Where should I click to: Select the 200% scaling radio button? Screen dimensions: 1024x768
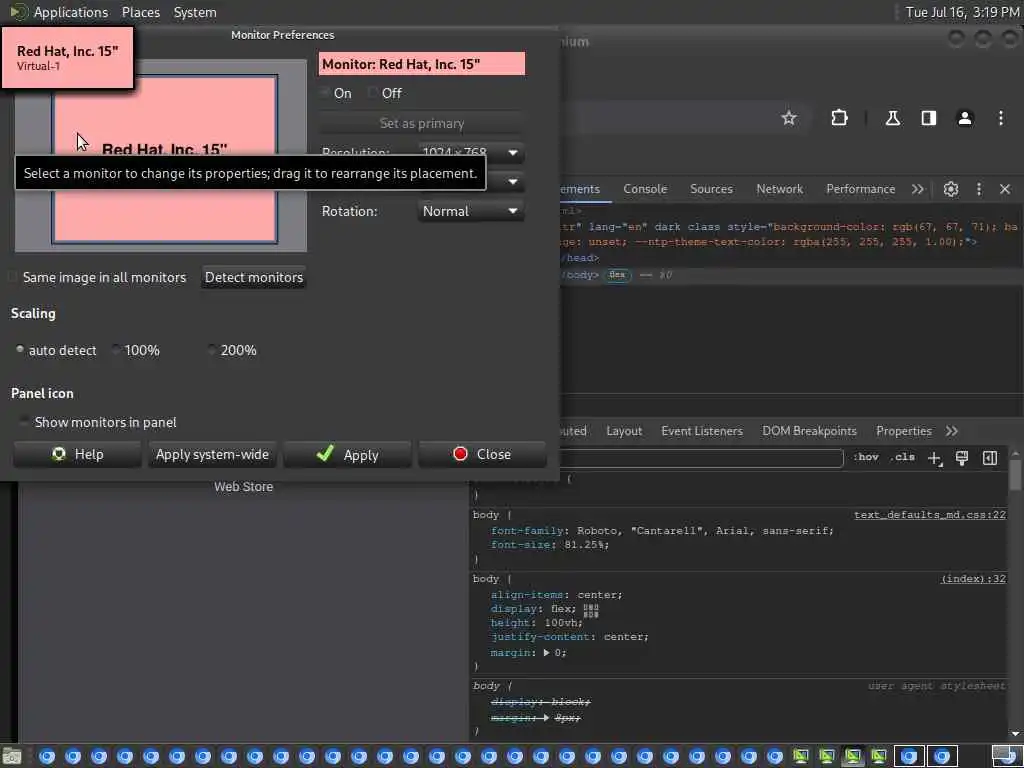click(212, 350)
